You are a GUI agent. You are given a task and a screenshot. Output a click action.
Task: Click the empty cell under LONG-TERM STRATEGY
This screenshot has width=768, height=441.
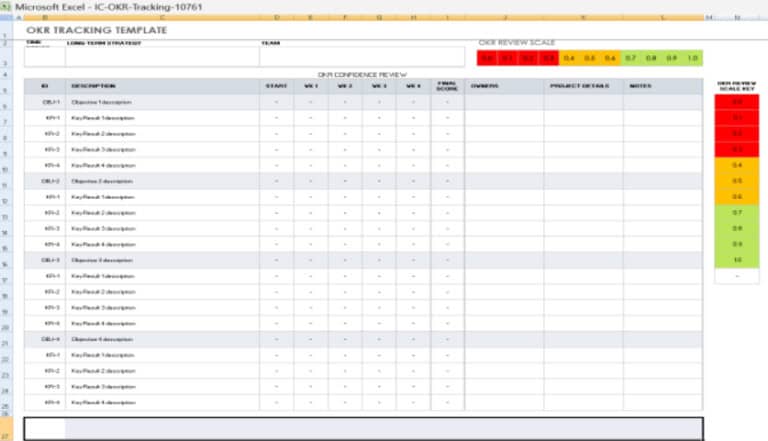162,57
